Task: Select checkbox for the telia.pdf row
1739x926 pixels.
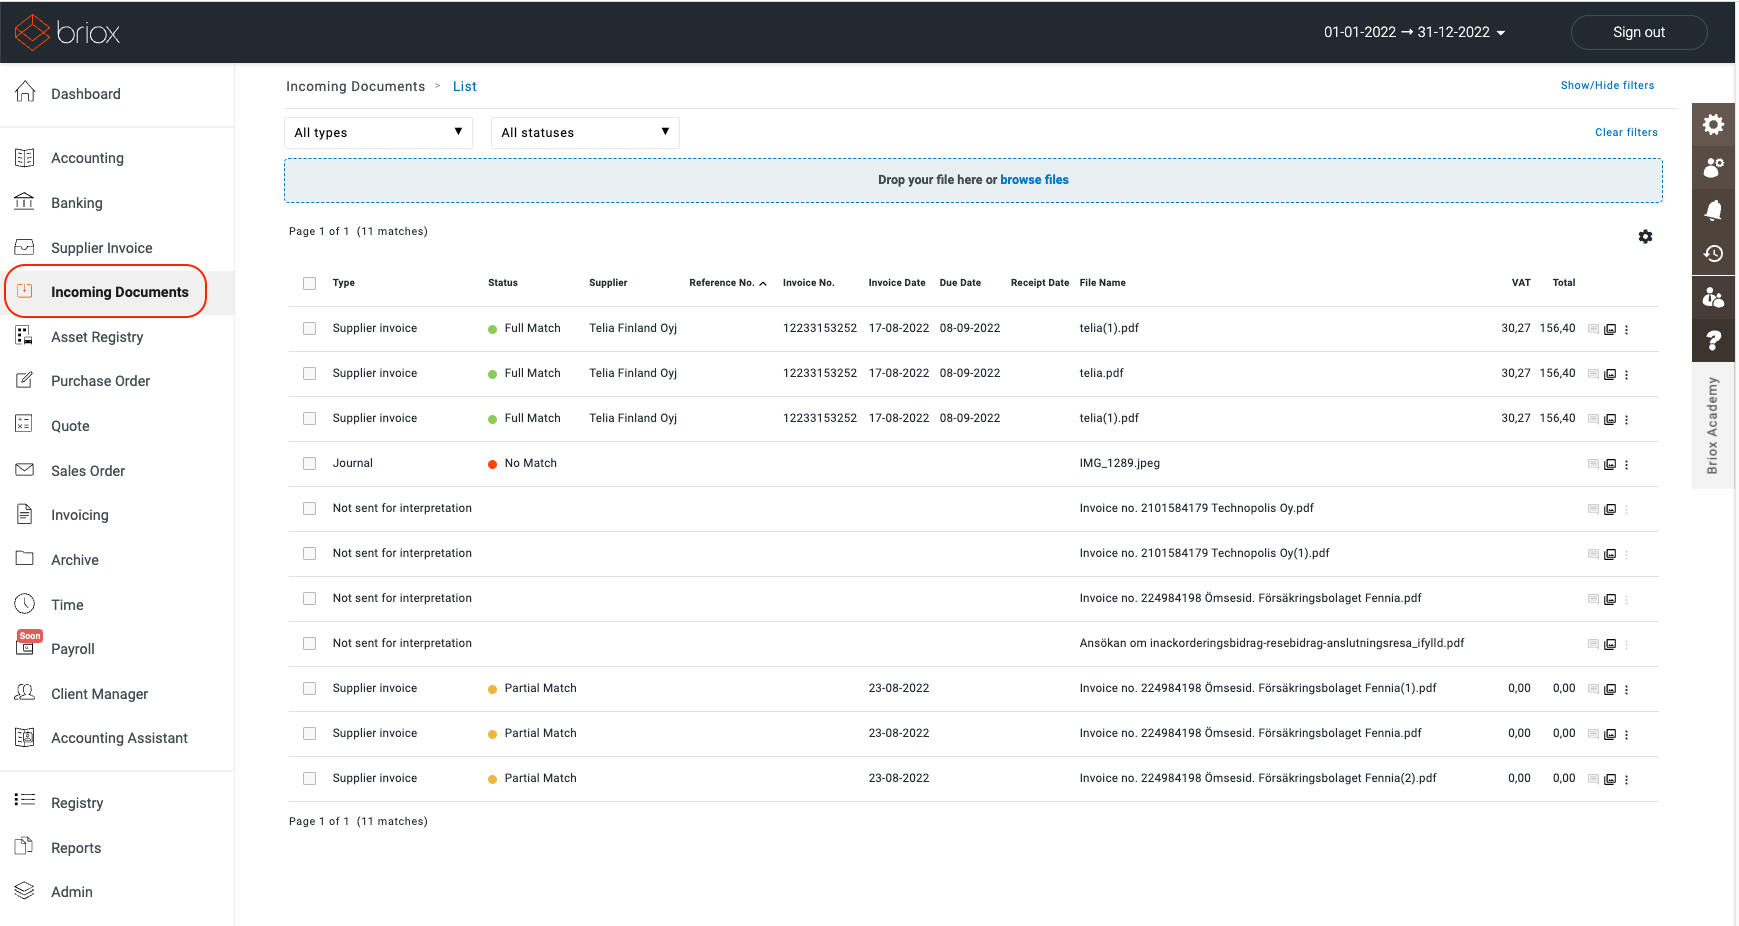Action: tap(310, 374)
